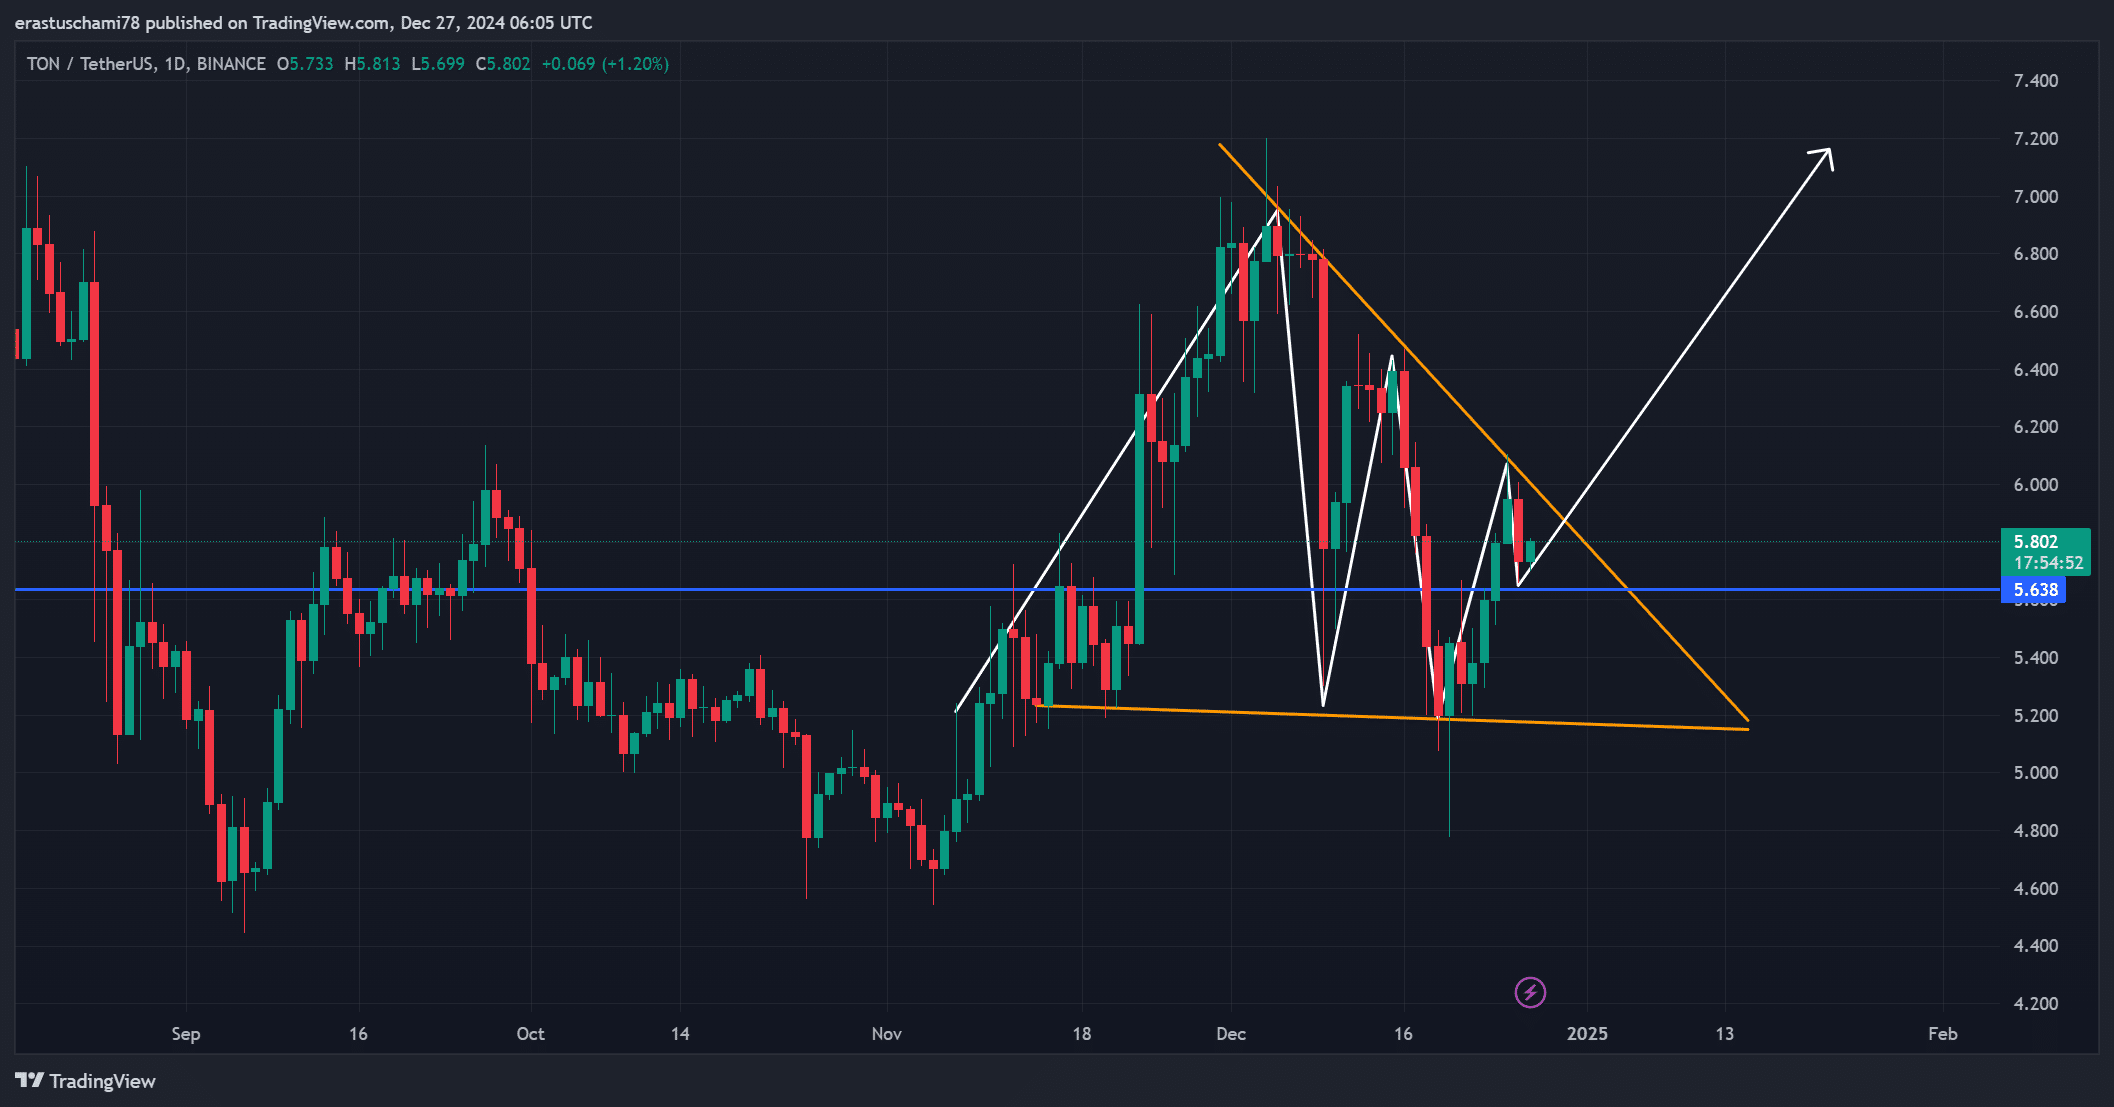Click the 1D interval label

click(175, 64)
